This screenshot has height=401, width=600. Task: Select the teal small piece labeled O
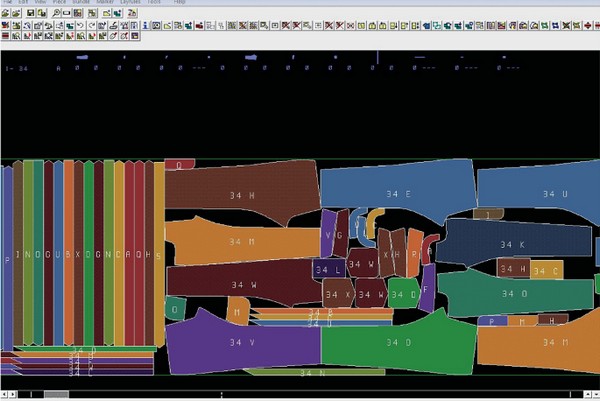point(175,308)
